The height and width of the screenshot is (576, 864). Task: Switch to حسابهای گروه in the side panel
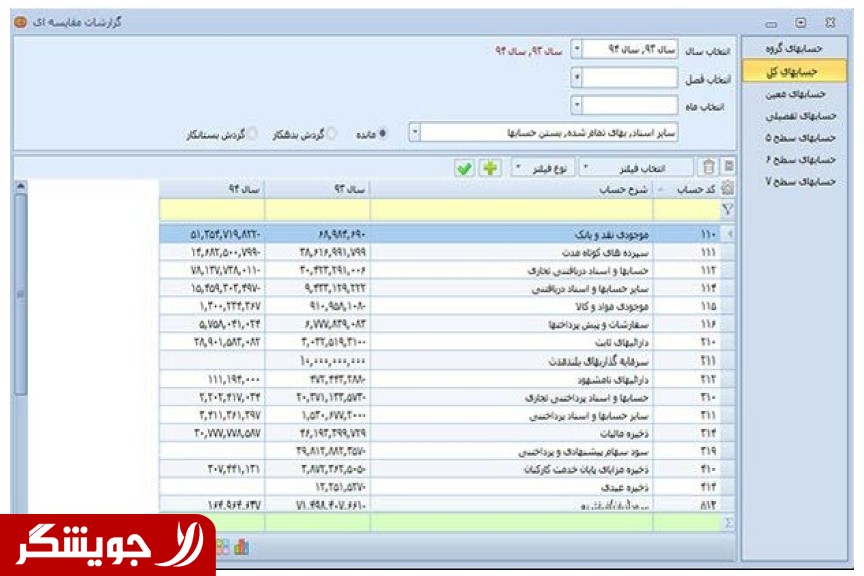(x=793, y=48)
